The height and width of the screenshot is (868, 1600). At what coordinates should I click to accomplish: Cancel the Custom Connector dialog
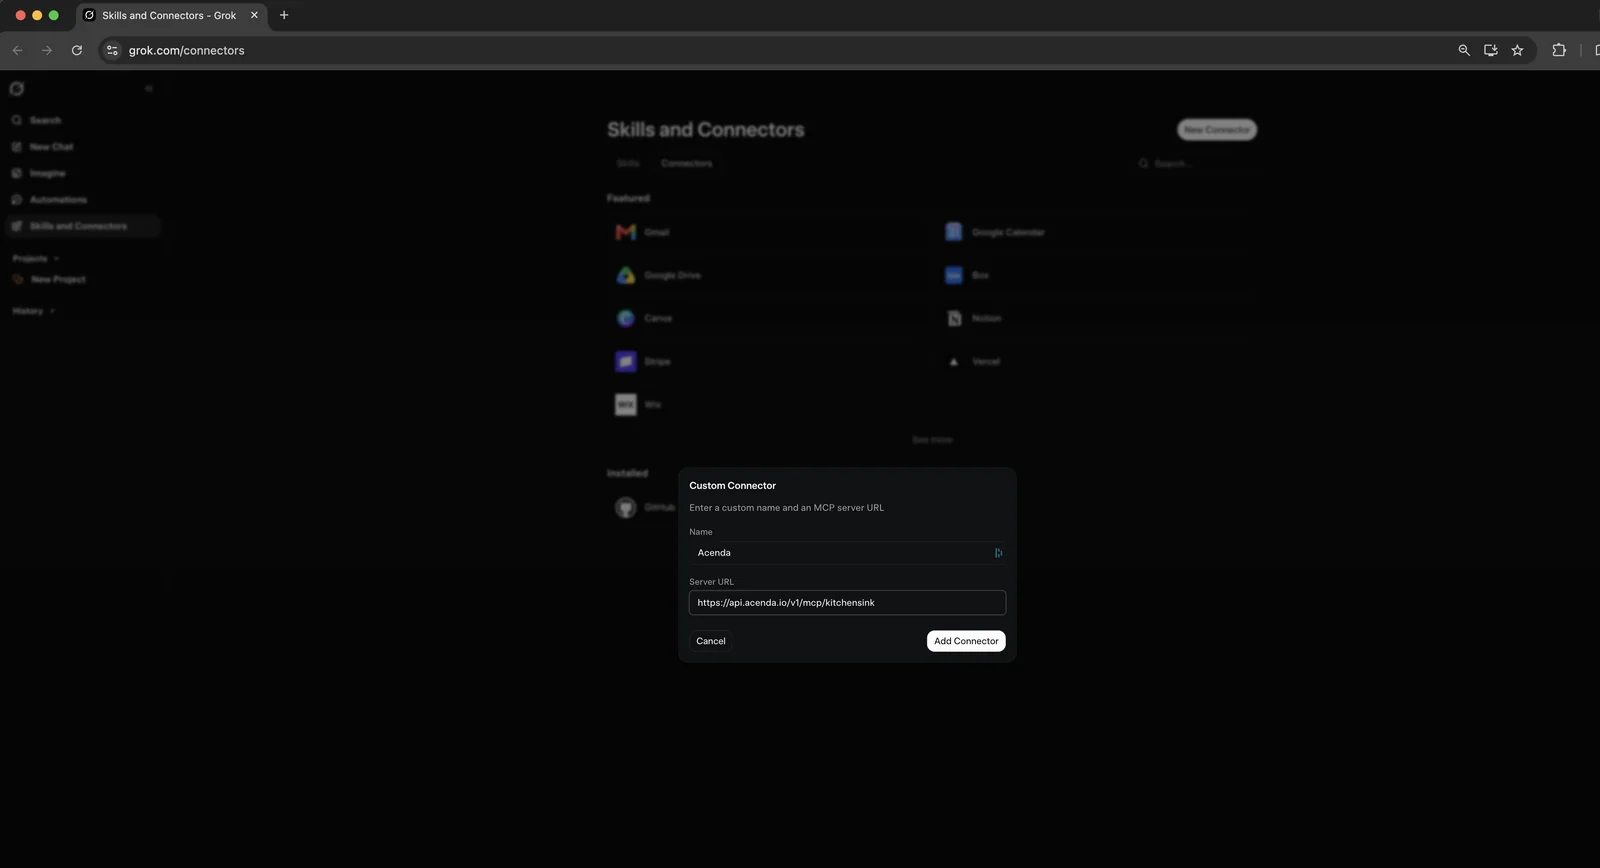click(711, 641)
